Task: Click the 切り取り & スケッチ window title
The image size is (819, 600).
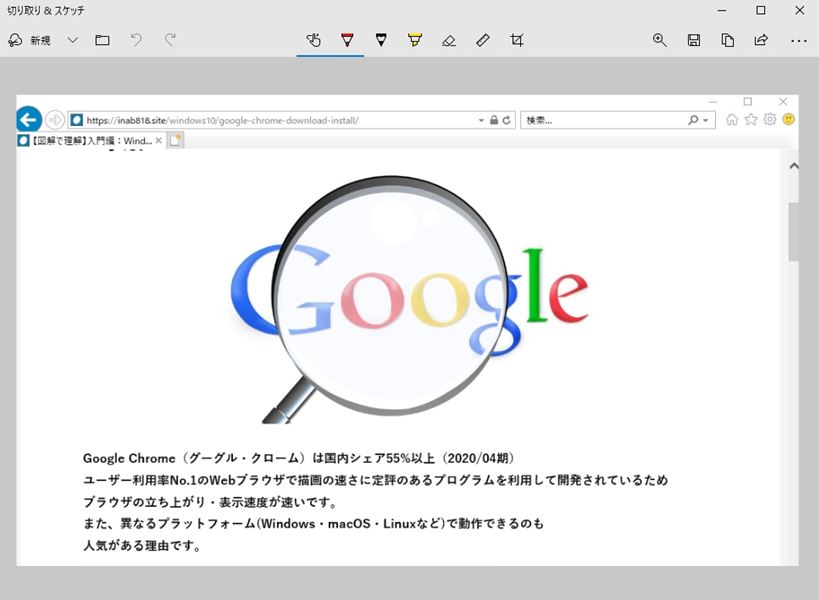Action: 46,10
